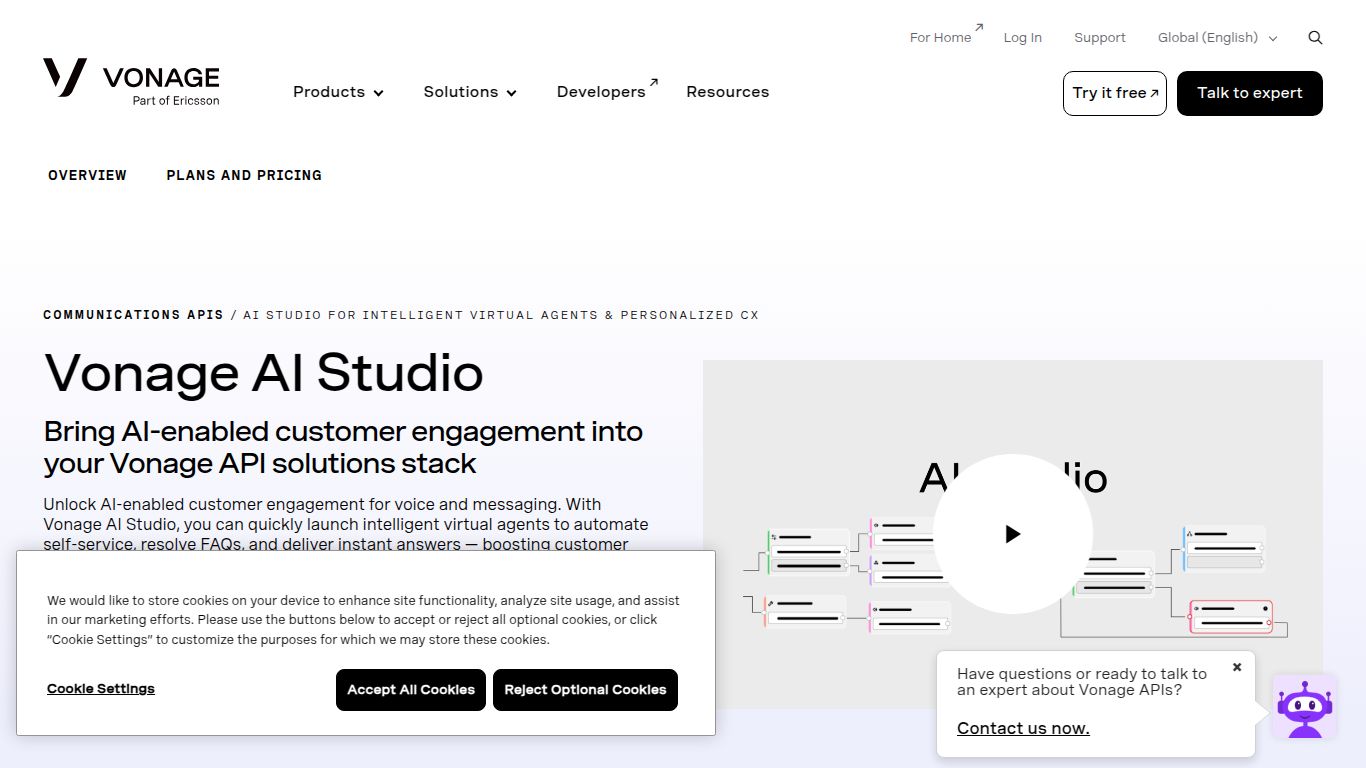This screenshot has height=768, width=1366.
Task: Click Accept All Cookies
Action: pyautogui.click(x=410, y=689)
